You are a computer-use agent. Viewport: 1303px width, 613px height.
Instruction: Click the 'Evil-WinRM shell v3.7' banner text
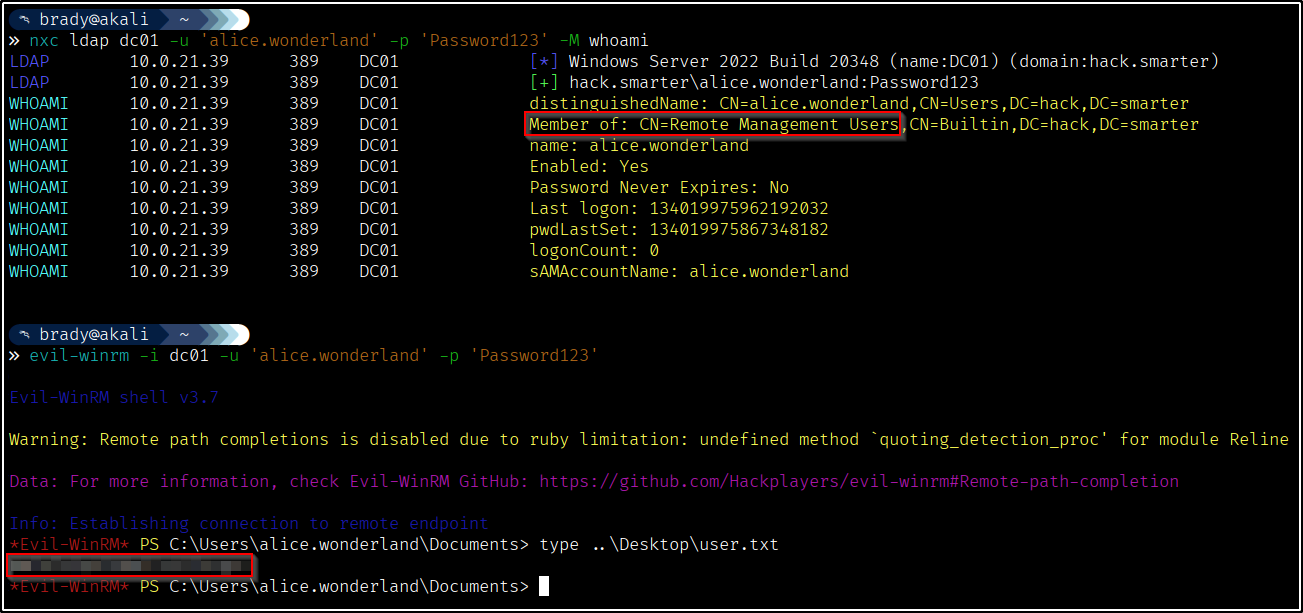coord(113,398)
